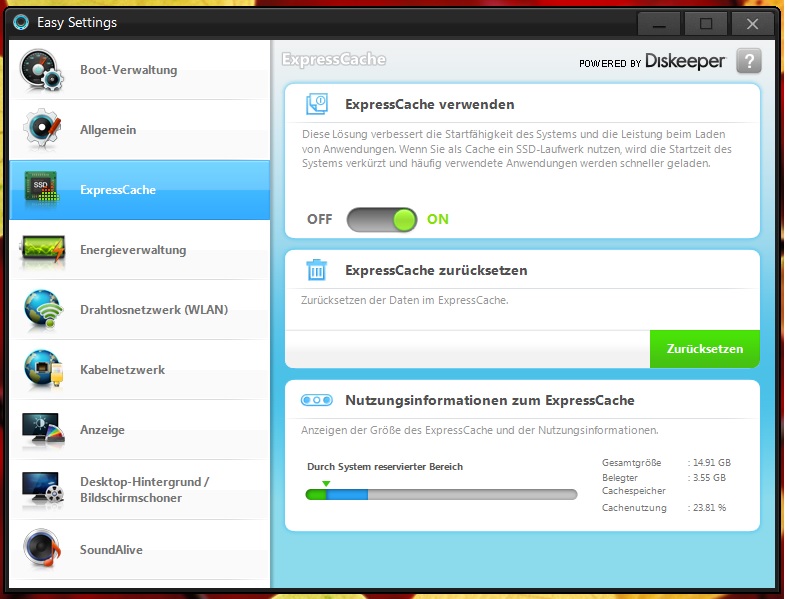The image size is (786, 599).
Task: Click the Diskeeper logo link
Action: (x=685, y=61)
